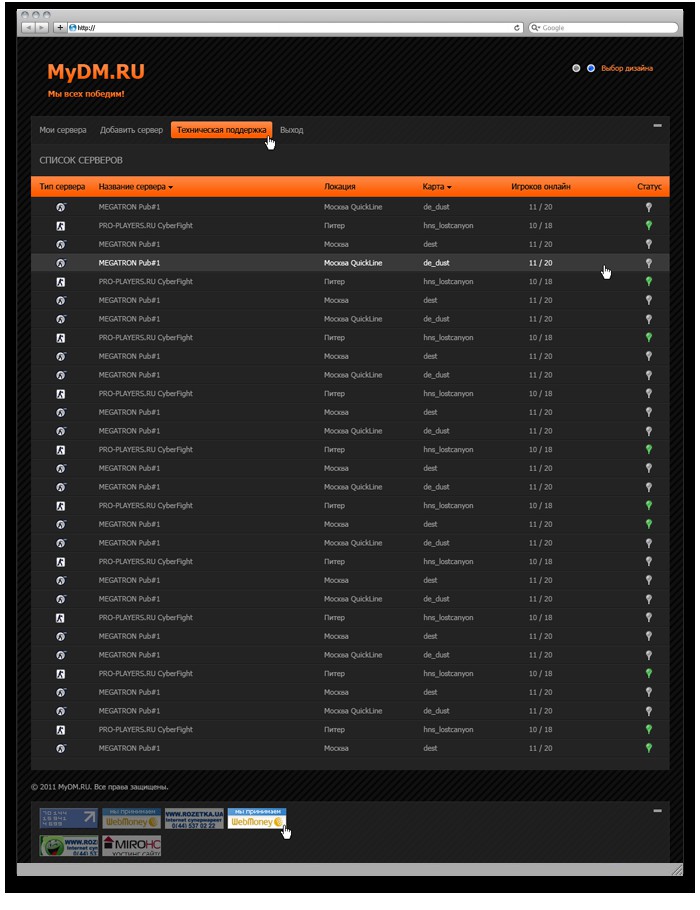Click server type icon of first PRO-PLAYERS.RU row
Screen dimensions: 700x910
pos(60,226)
